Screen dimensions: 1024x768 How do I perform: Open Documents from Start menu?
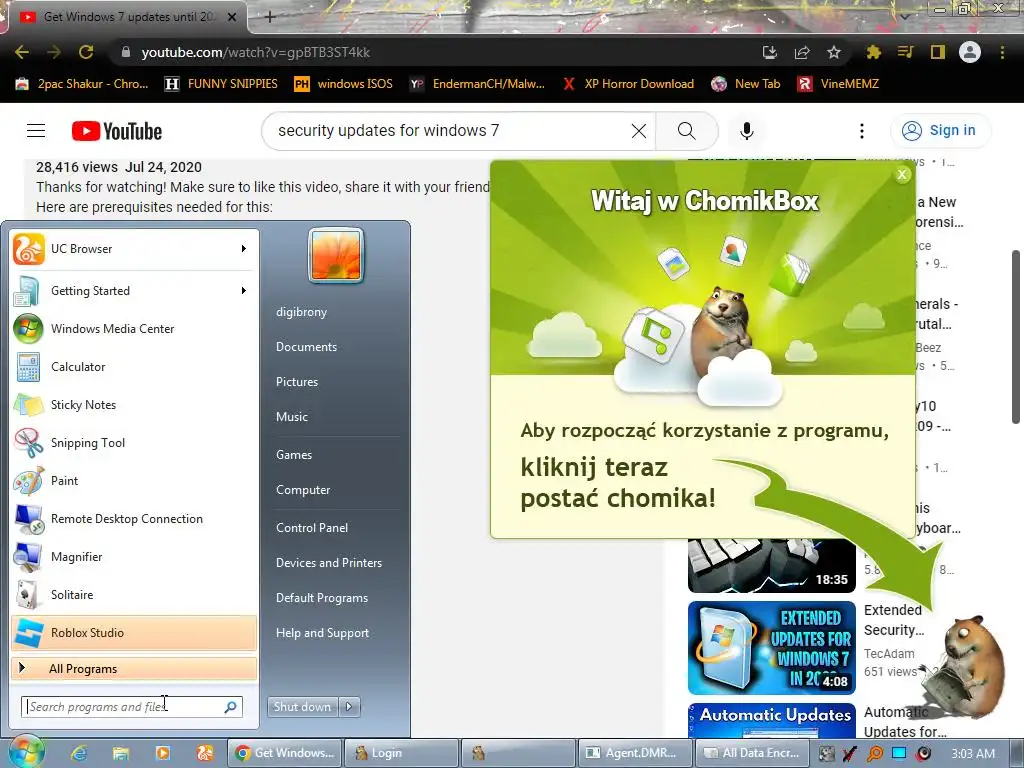tap(306, 347)
